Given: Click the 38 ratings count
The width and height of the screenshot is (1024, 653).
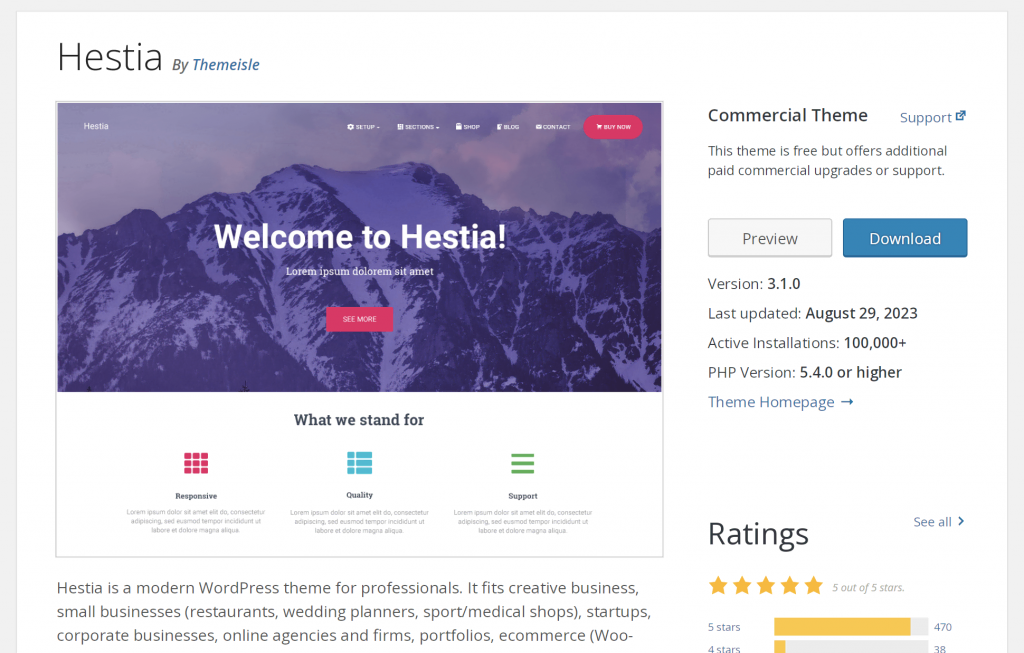Looking at the screenshot, I should [939, 648].
